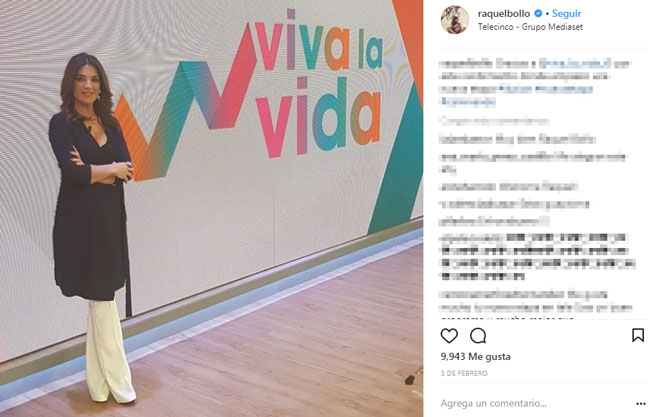The height and width of the screenshot is (417, 650).
Task: Open the raquelbollo username link
Action: pos(504,13)
